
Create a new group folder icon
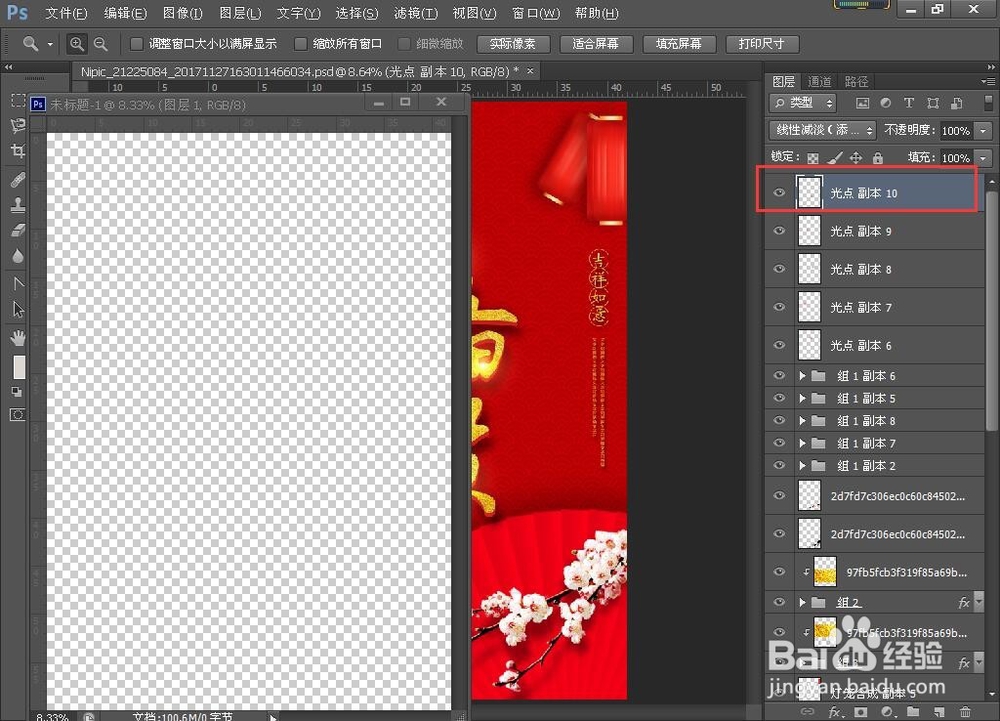pos(913,711)
